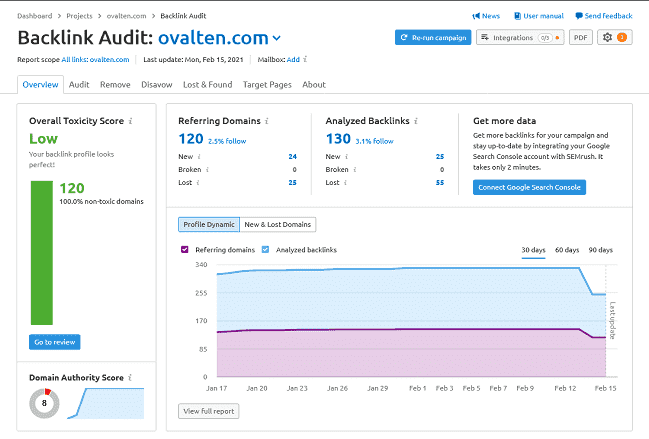Select the 30 days range

click(533, 250)
